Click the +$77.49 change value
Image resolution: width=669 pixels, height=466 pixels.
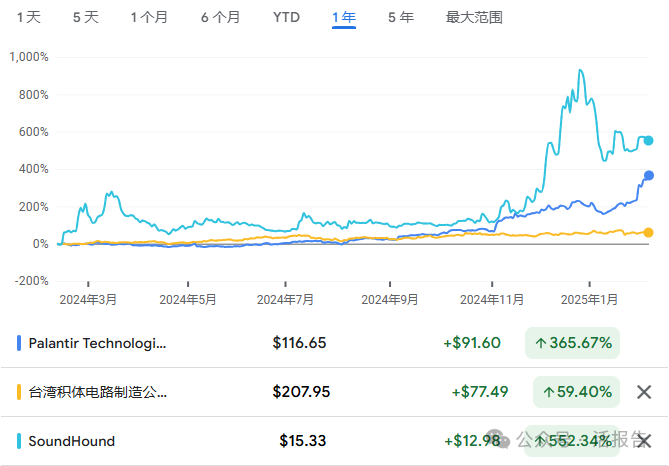tap(480, 392)
